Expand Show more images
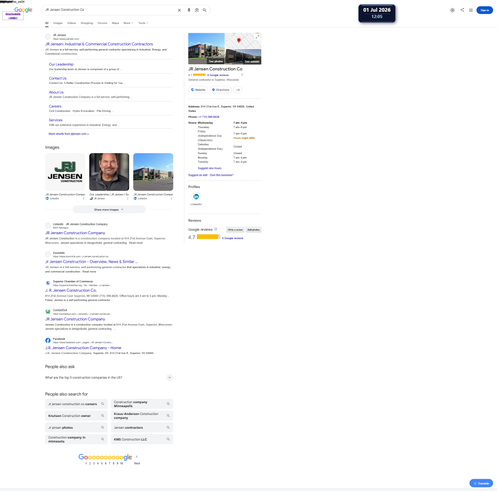Viewport: 500px width, 491px height. pos(109,209)
